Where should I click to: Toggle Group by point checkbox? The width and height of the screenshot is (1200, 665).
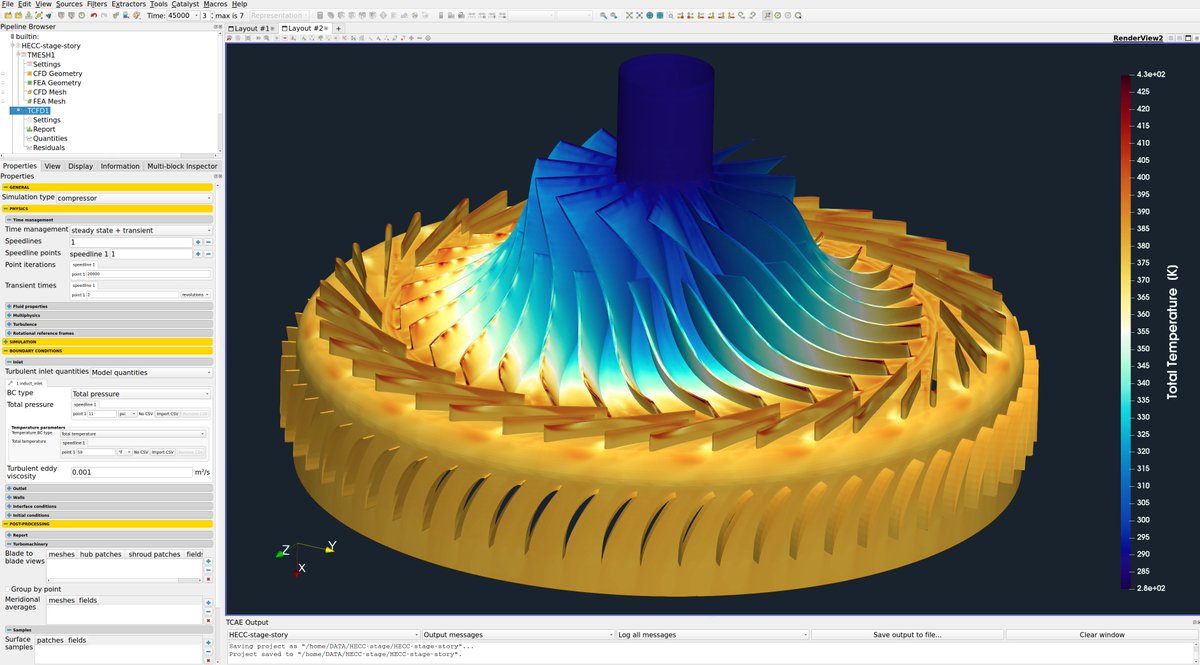point(7,589)
